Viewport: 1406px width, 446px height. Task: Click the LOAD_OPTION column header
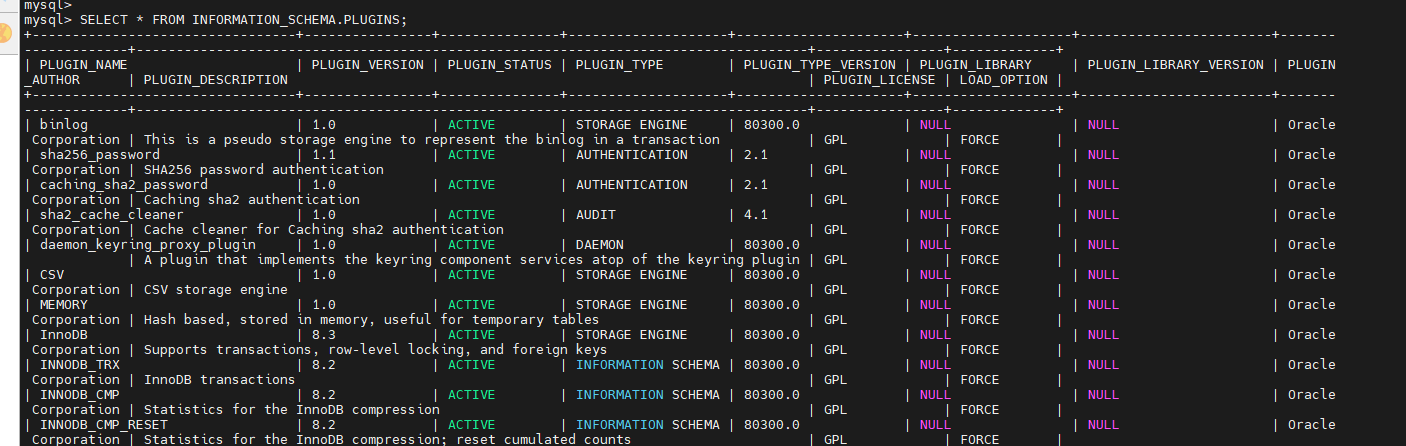(x=1004, y=80)
